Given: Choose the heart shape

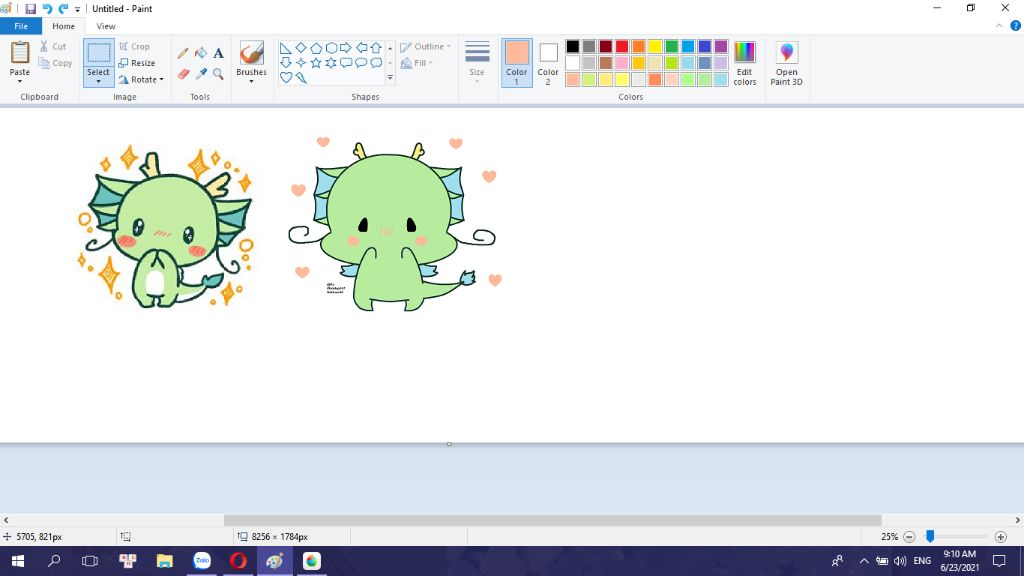Looking at the screenshot, I should 285,77.
